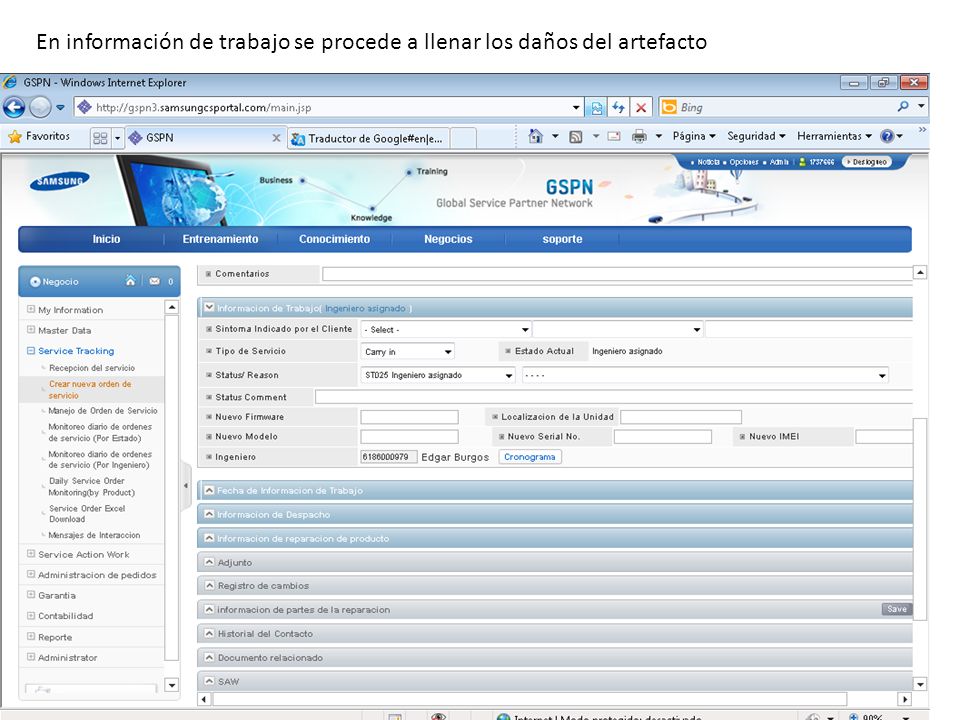Close the GSPN browser tab

tap(276, 138)
